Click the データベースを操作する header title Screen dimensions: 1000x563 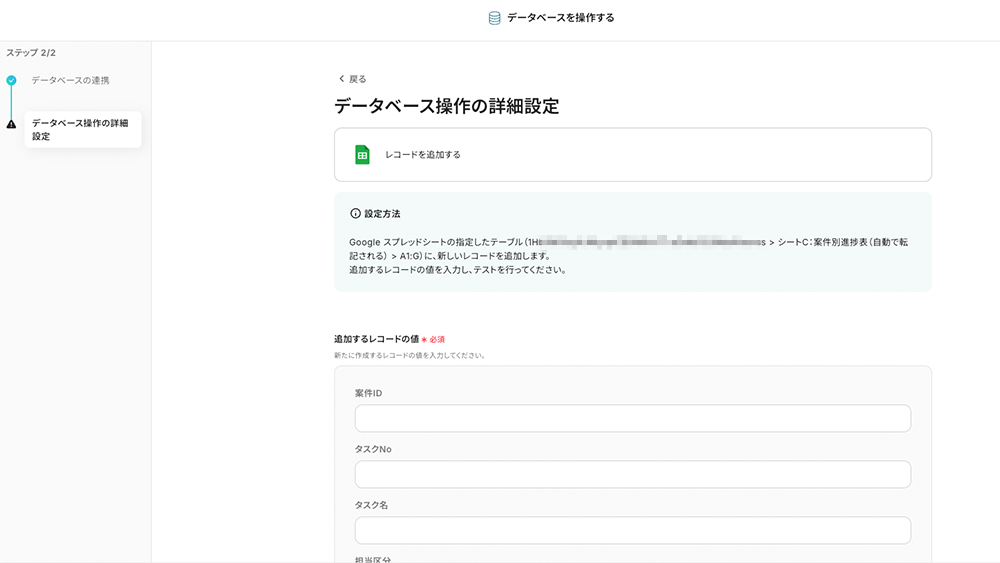560,18
